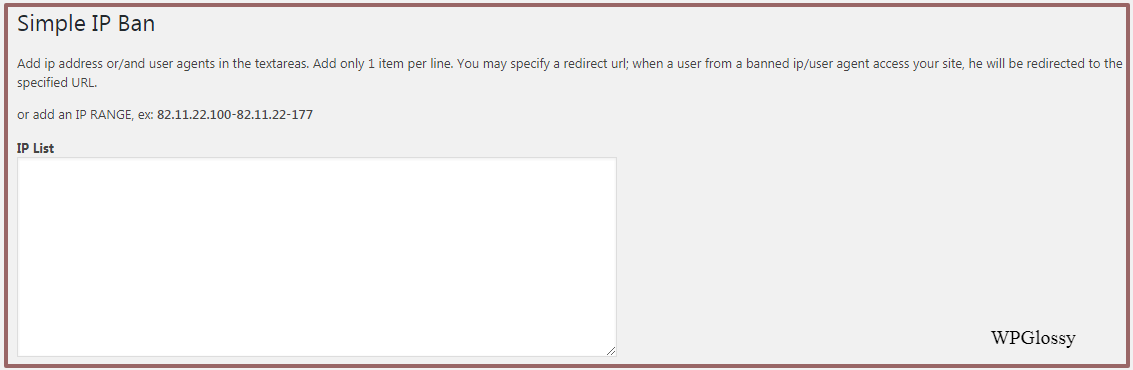The image size is (1133, 370).
Task: Select the Simple IP Ban heading
Action: [x=86, y=24]
